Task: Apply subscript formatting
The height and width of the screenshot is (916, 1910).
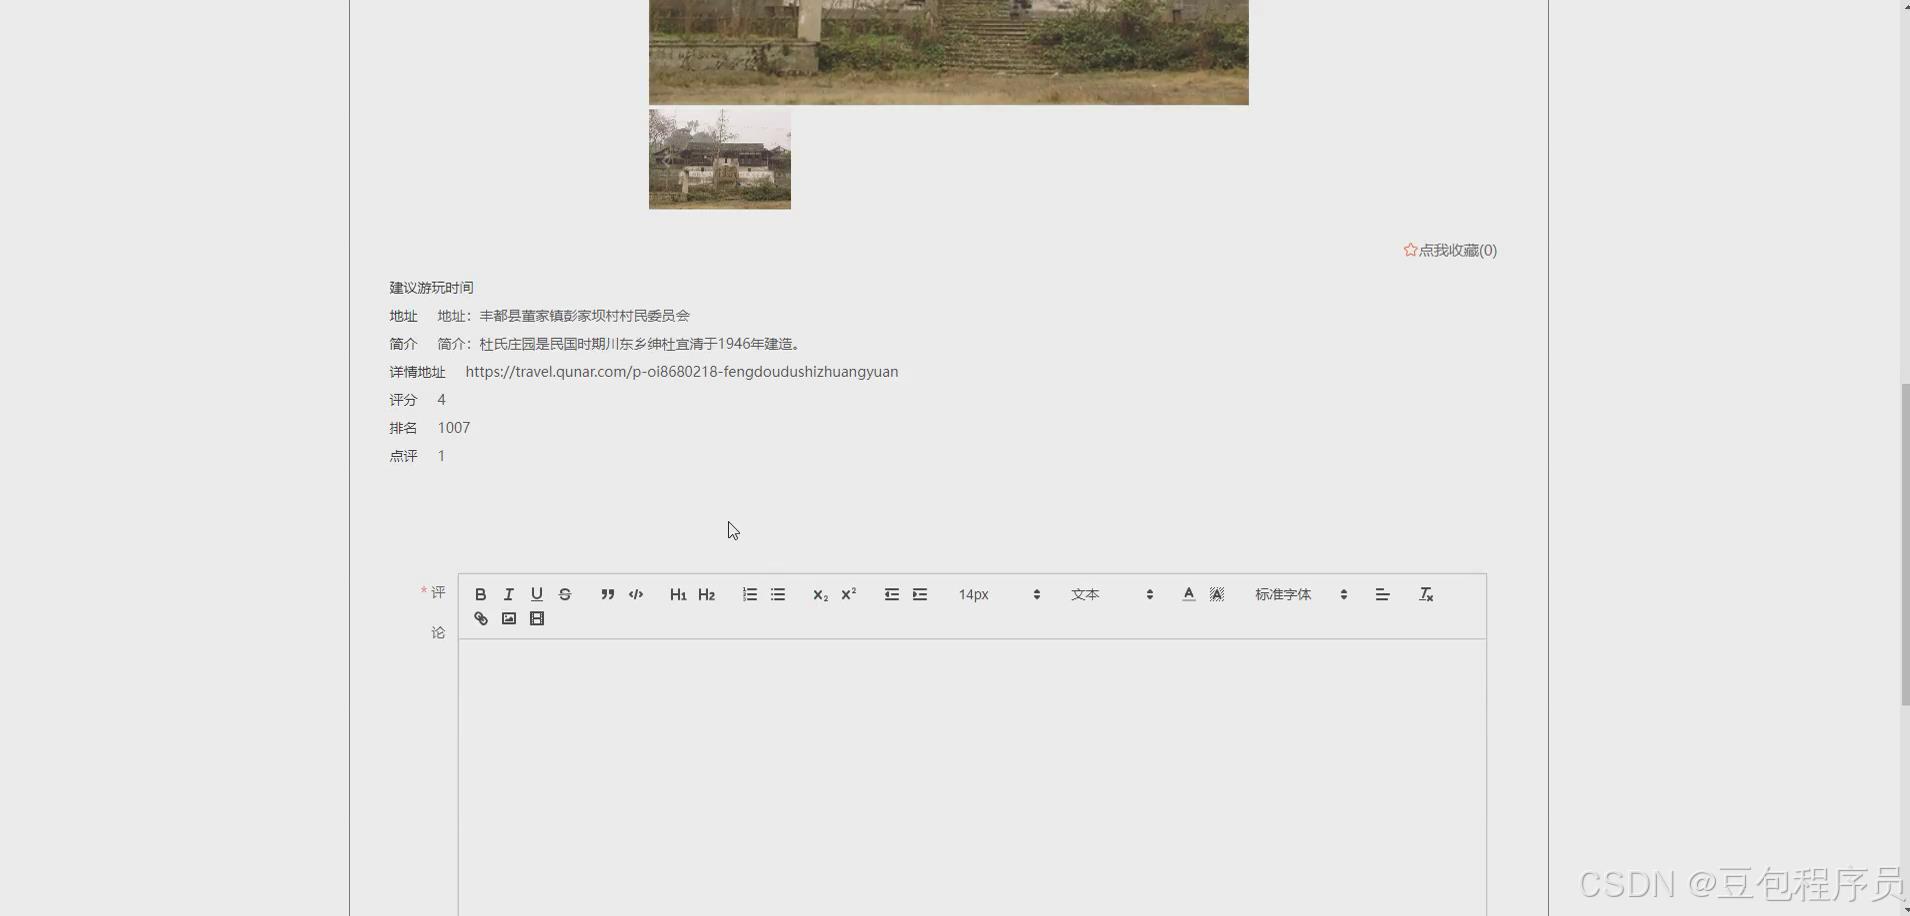Action: click(x=820, y=594)
